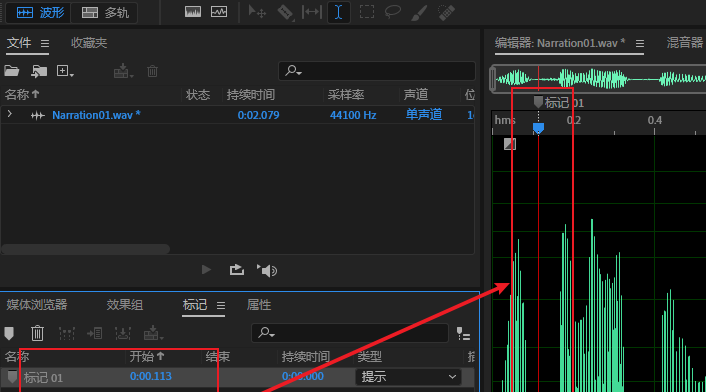
Task: Select the Spot Healing Brush tool
Action: pyautogui.click(x=446, y=12)
